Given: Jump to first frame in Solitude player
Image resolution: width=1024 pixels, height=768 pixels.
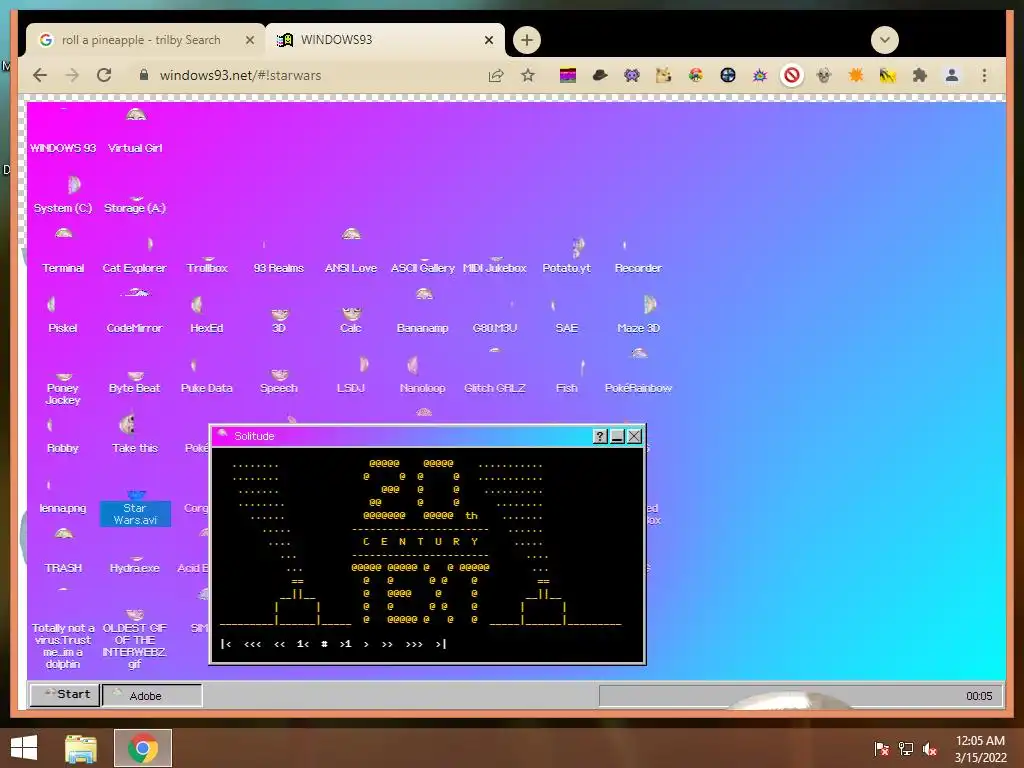Looking at the screenshot, I should pos(226,644).
